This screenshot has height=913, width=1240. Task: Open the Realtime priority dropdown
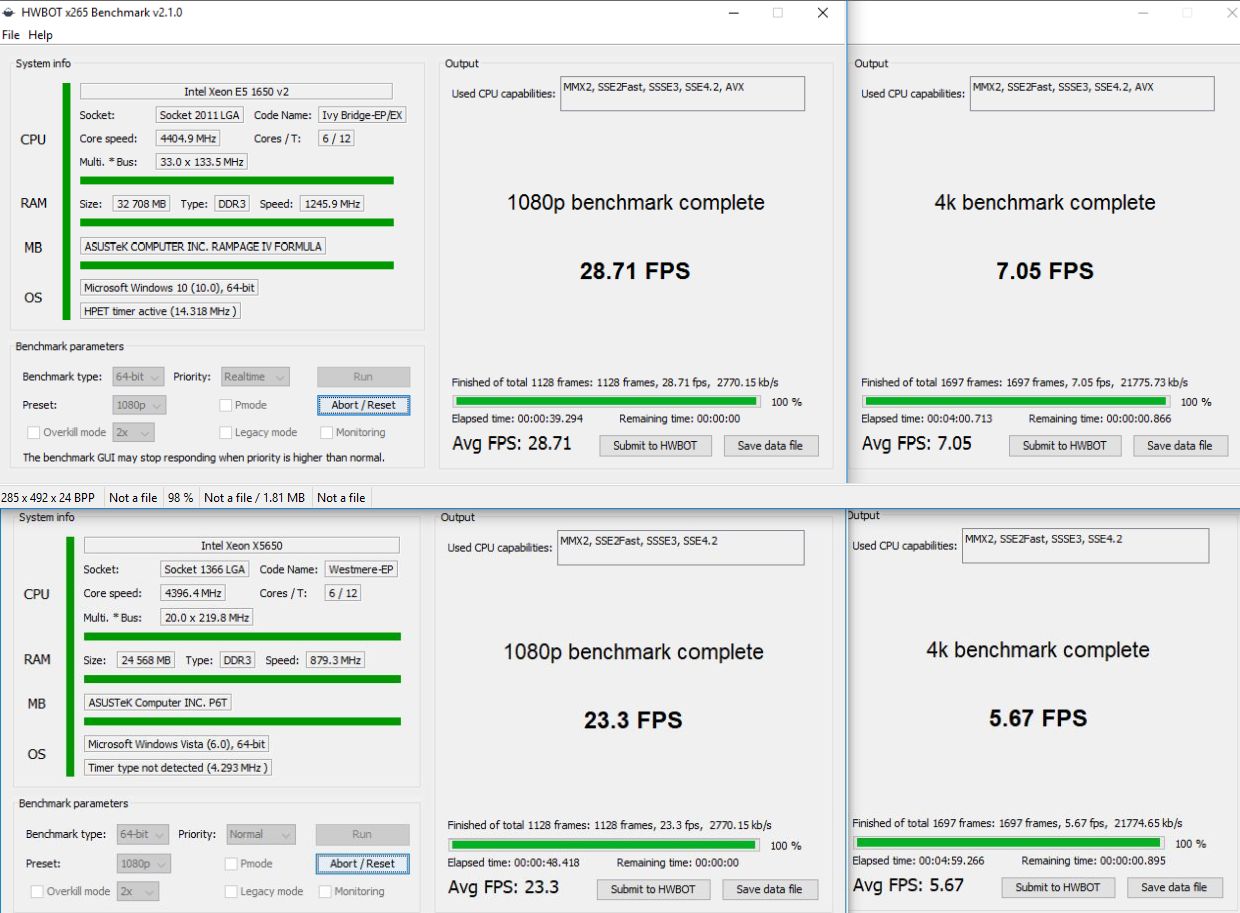tap(255, 377)
